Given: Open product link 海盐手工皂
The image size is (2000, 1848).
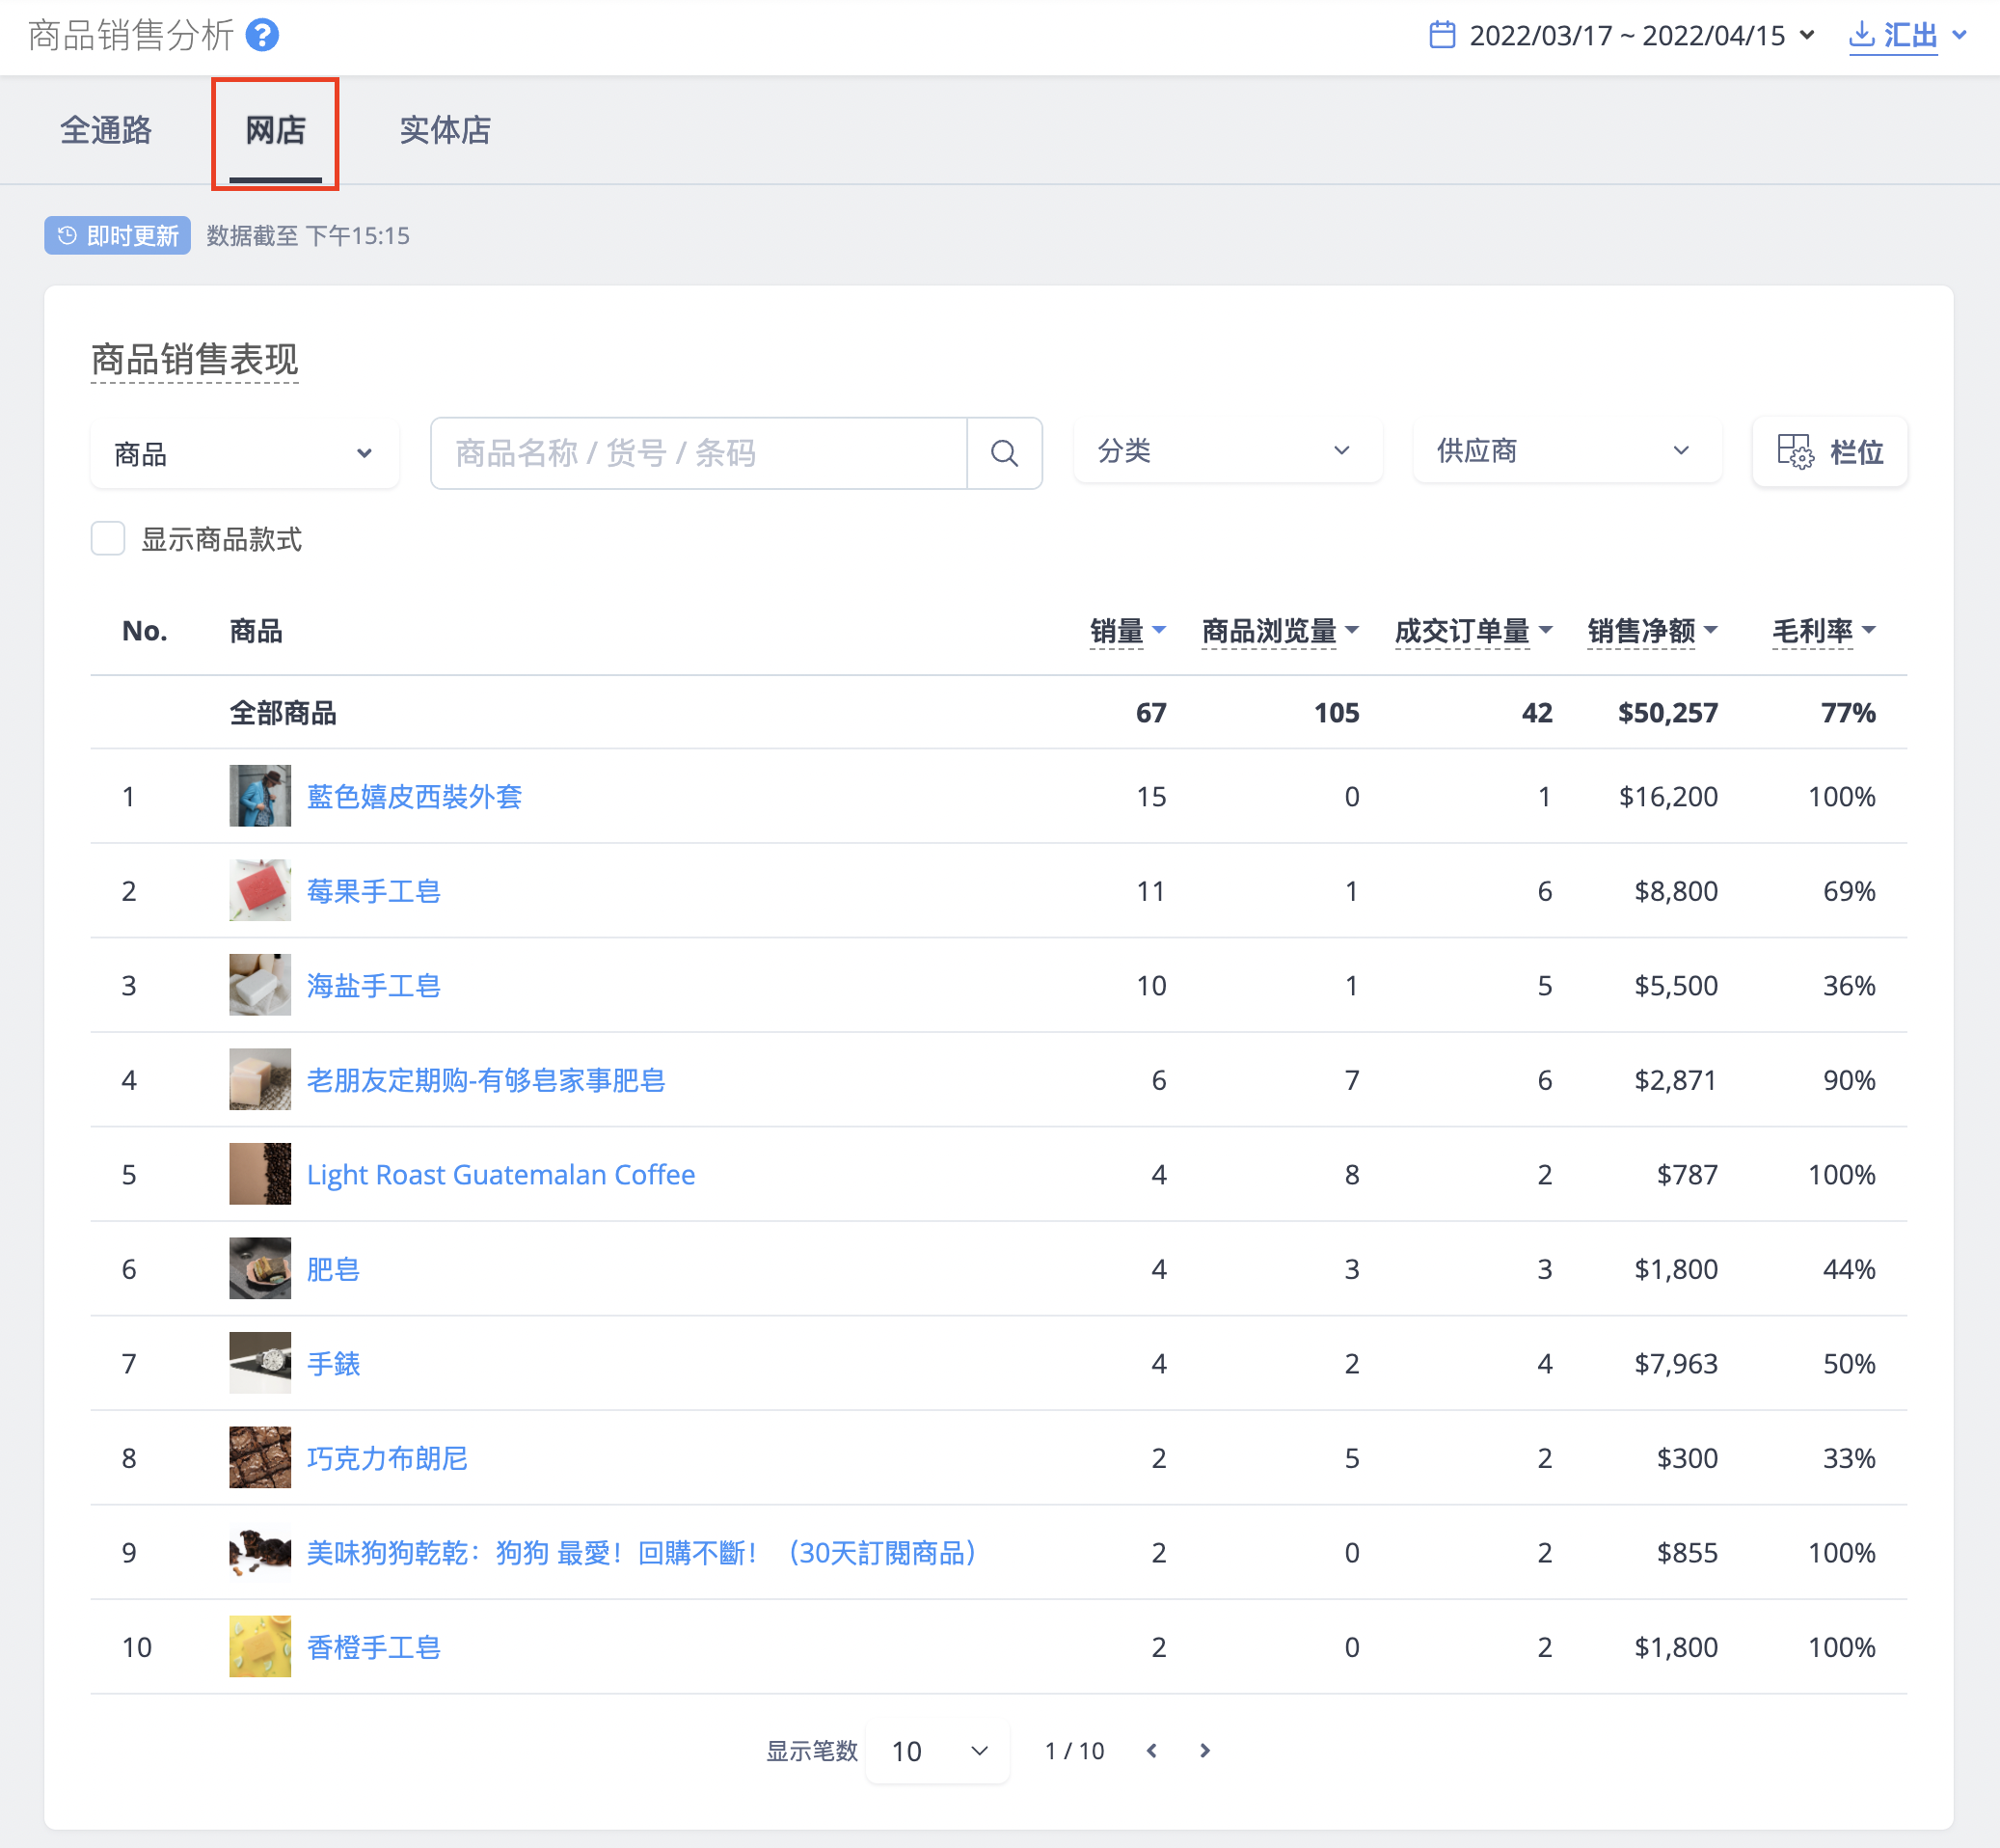Looking at the screenshot, I should tap(373, 985).
